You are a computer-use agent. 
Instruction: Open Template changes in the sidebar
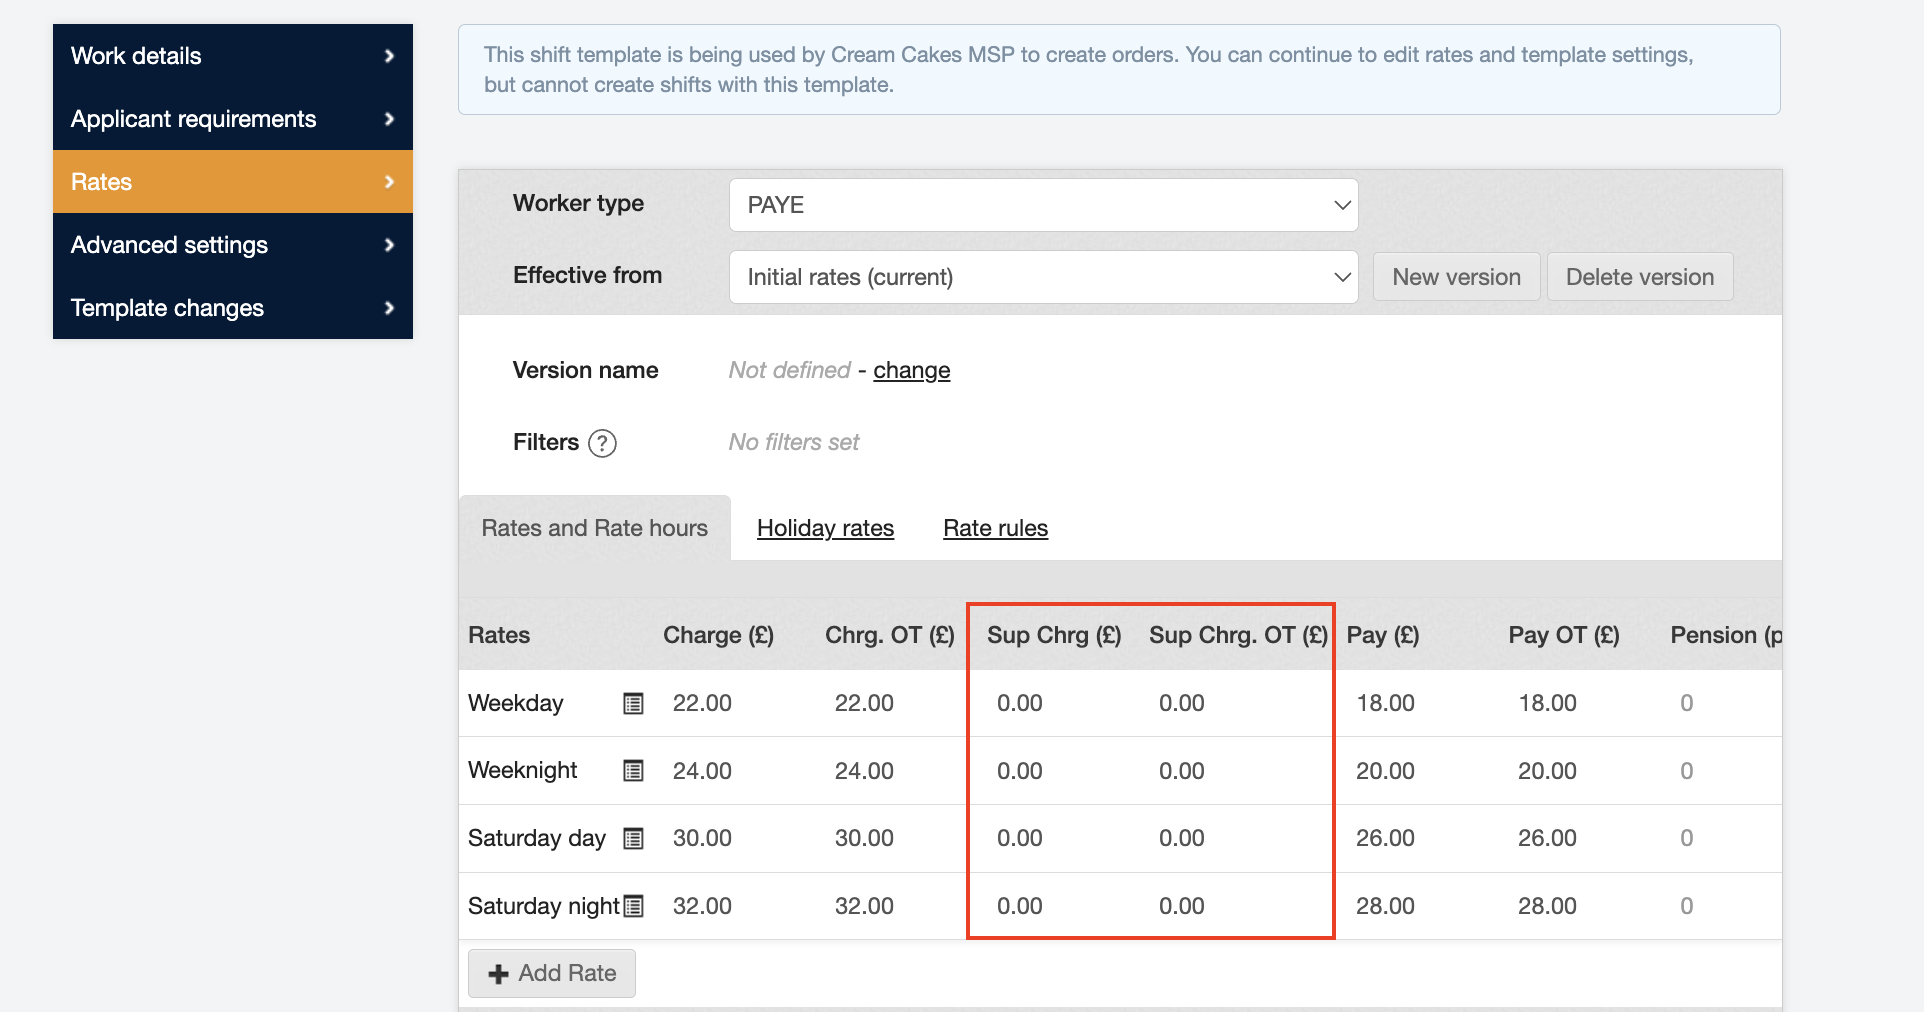coord(232,308)
